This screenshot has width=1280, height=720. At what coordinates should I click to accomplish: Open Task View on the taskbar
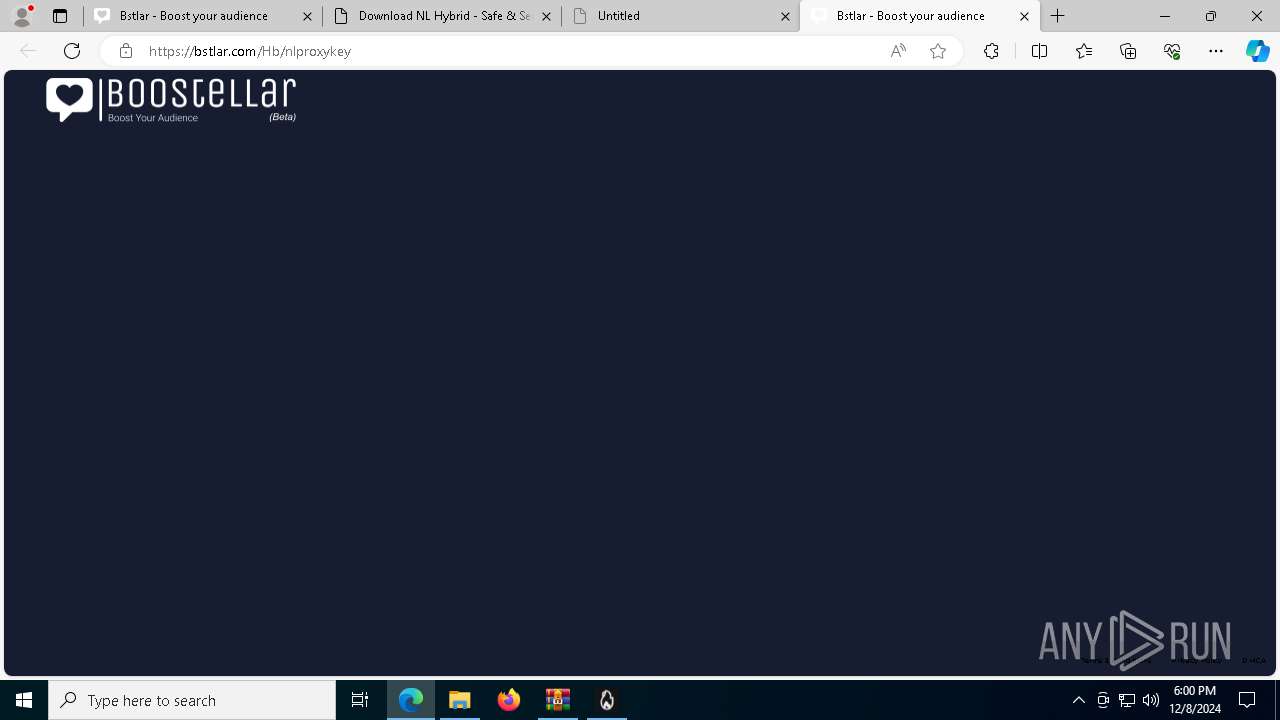click(360, 700)
